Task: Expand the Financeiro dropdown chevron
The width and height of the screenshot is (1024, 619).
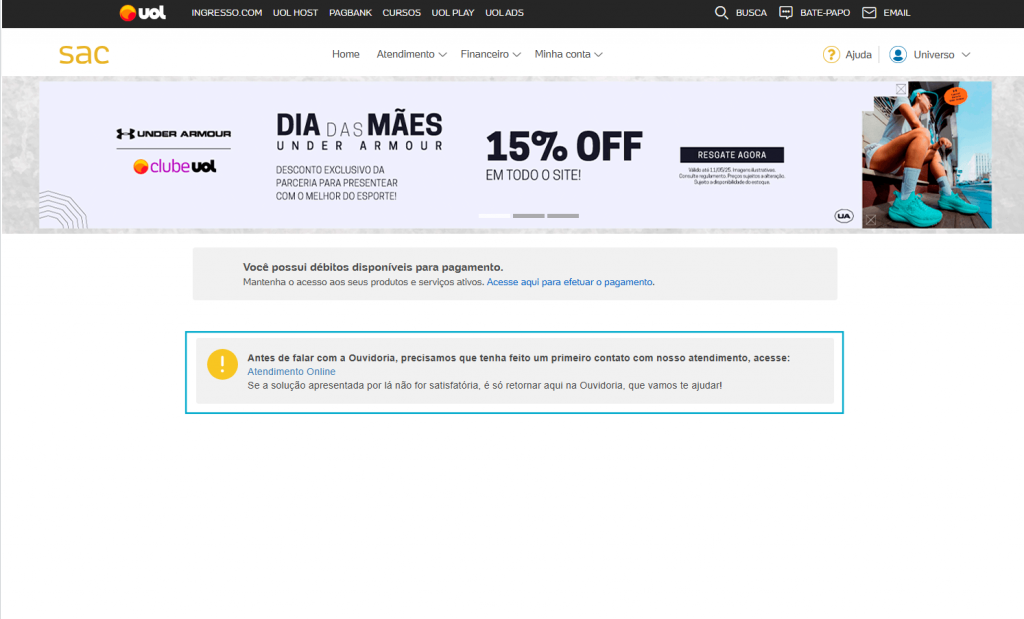Action: tap(517, 55)
